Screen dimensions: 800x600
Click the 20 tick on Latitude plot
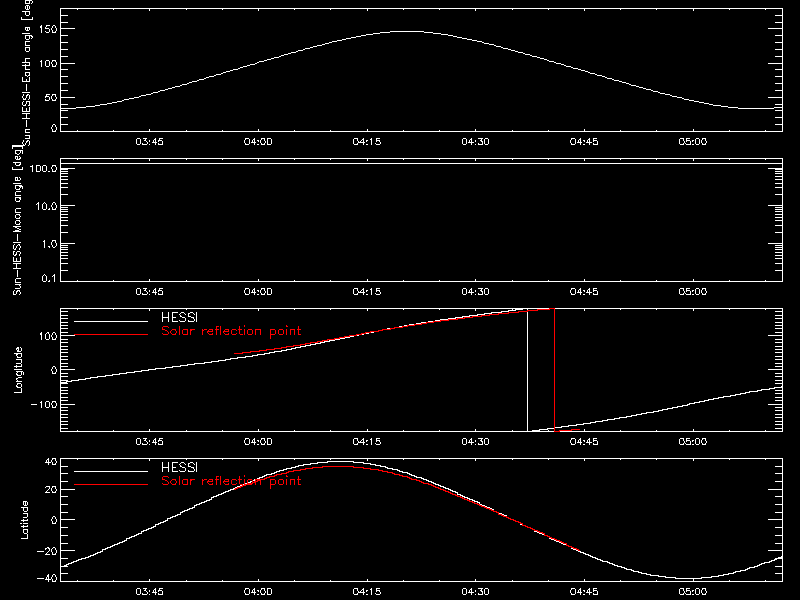click(x=51, y=490)
